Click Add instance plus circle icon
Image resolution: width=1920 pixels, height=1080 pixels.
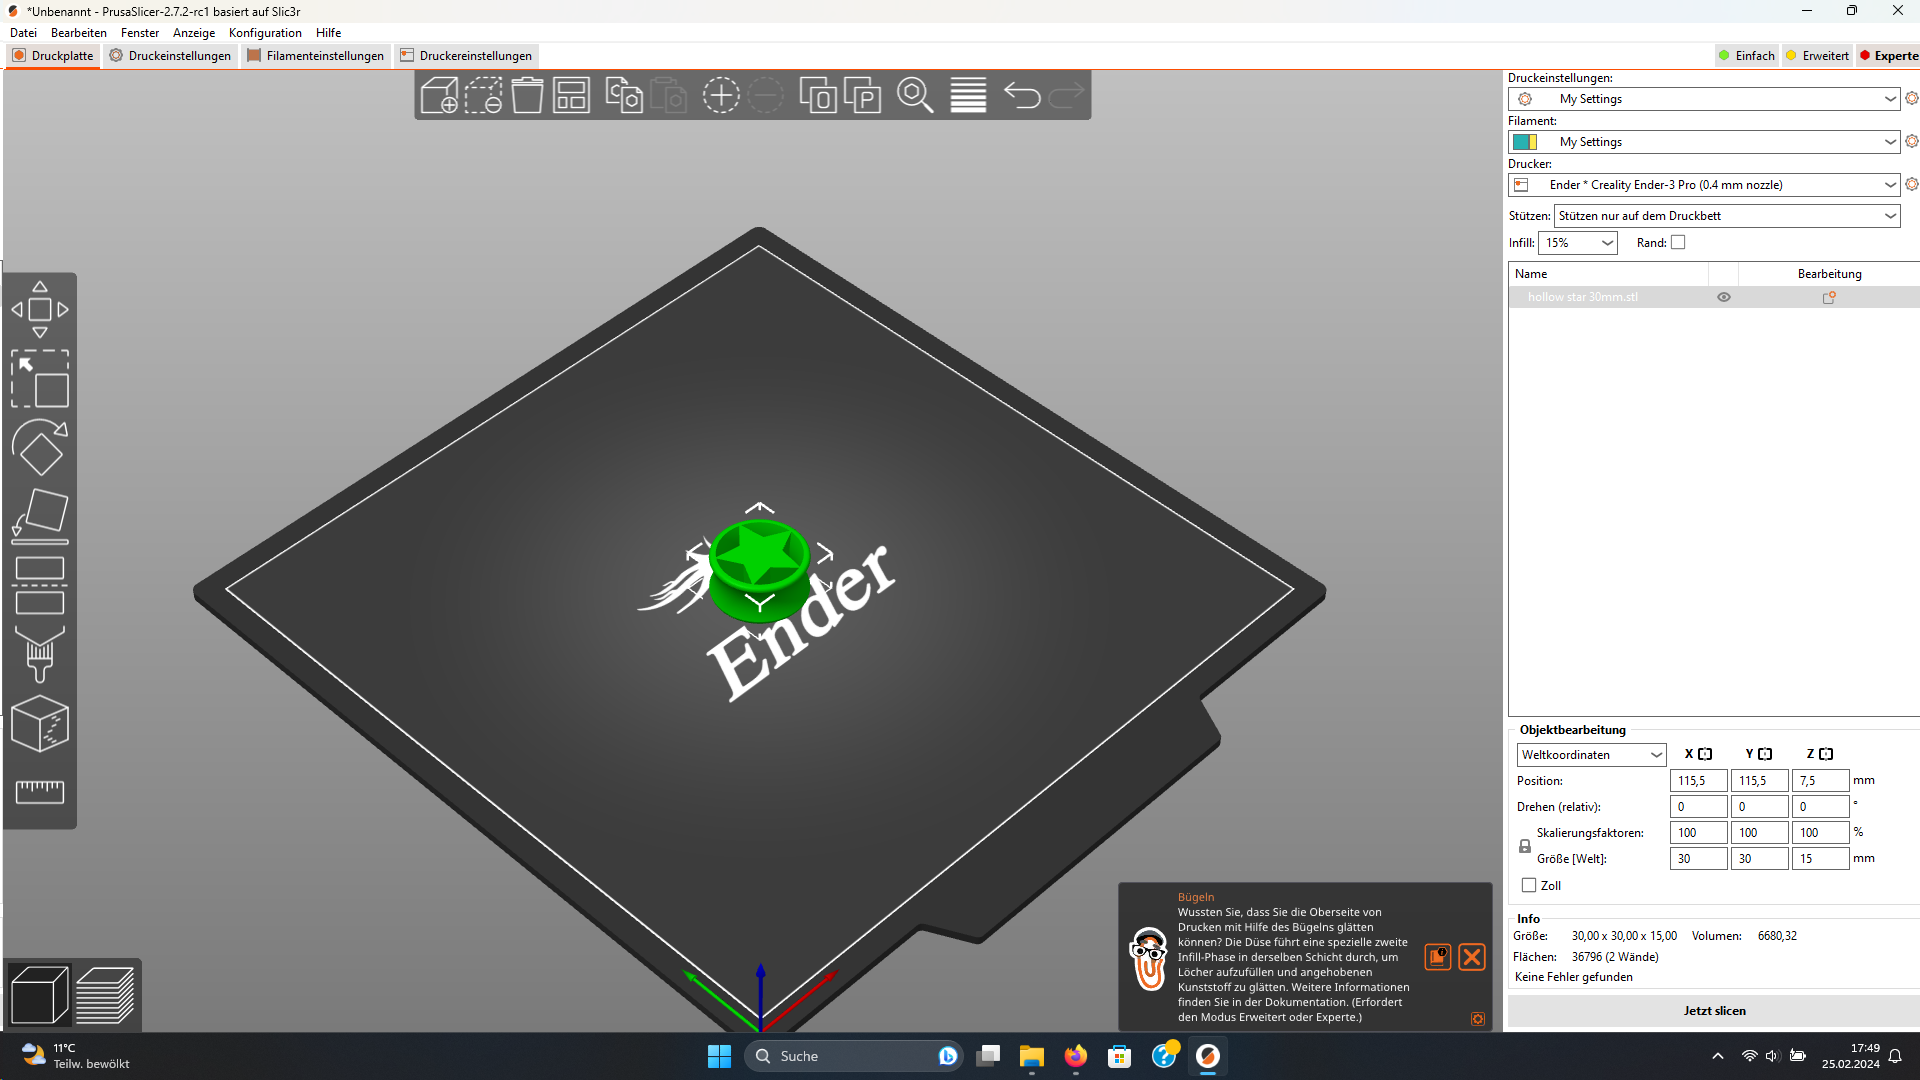coord(720,95)
